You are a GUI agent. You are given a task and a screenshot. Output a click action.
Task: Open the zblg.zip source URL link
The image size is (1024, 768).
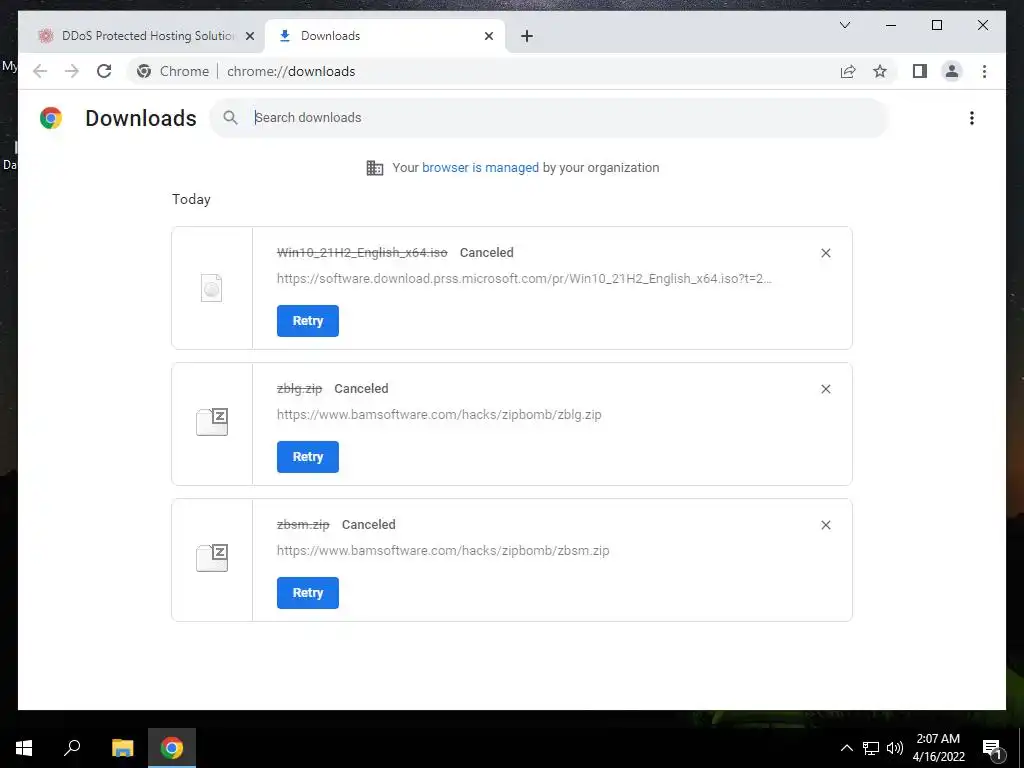[439, 414]
